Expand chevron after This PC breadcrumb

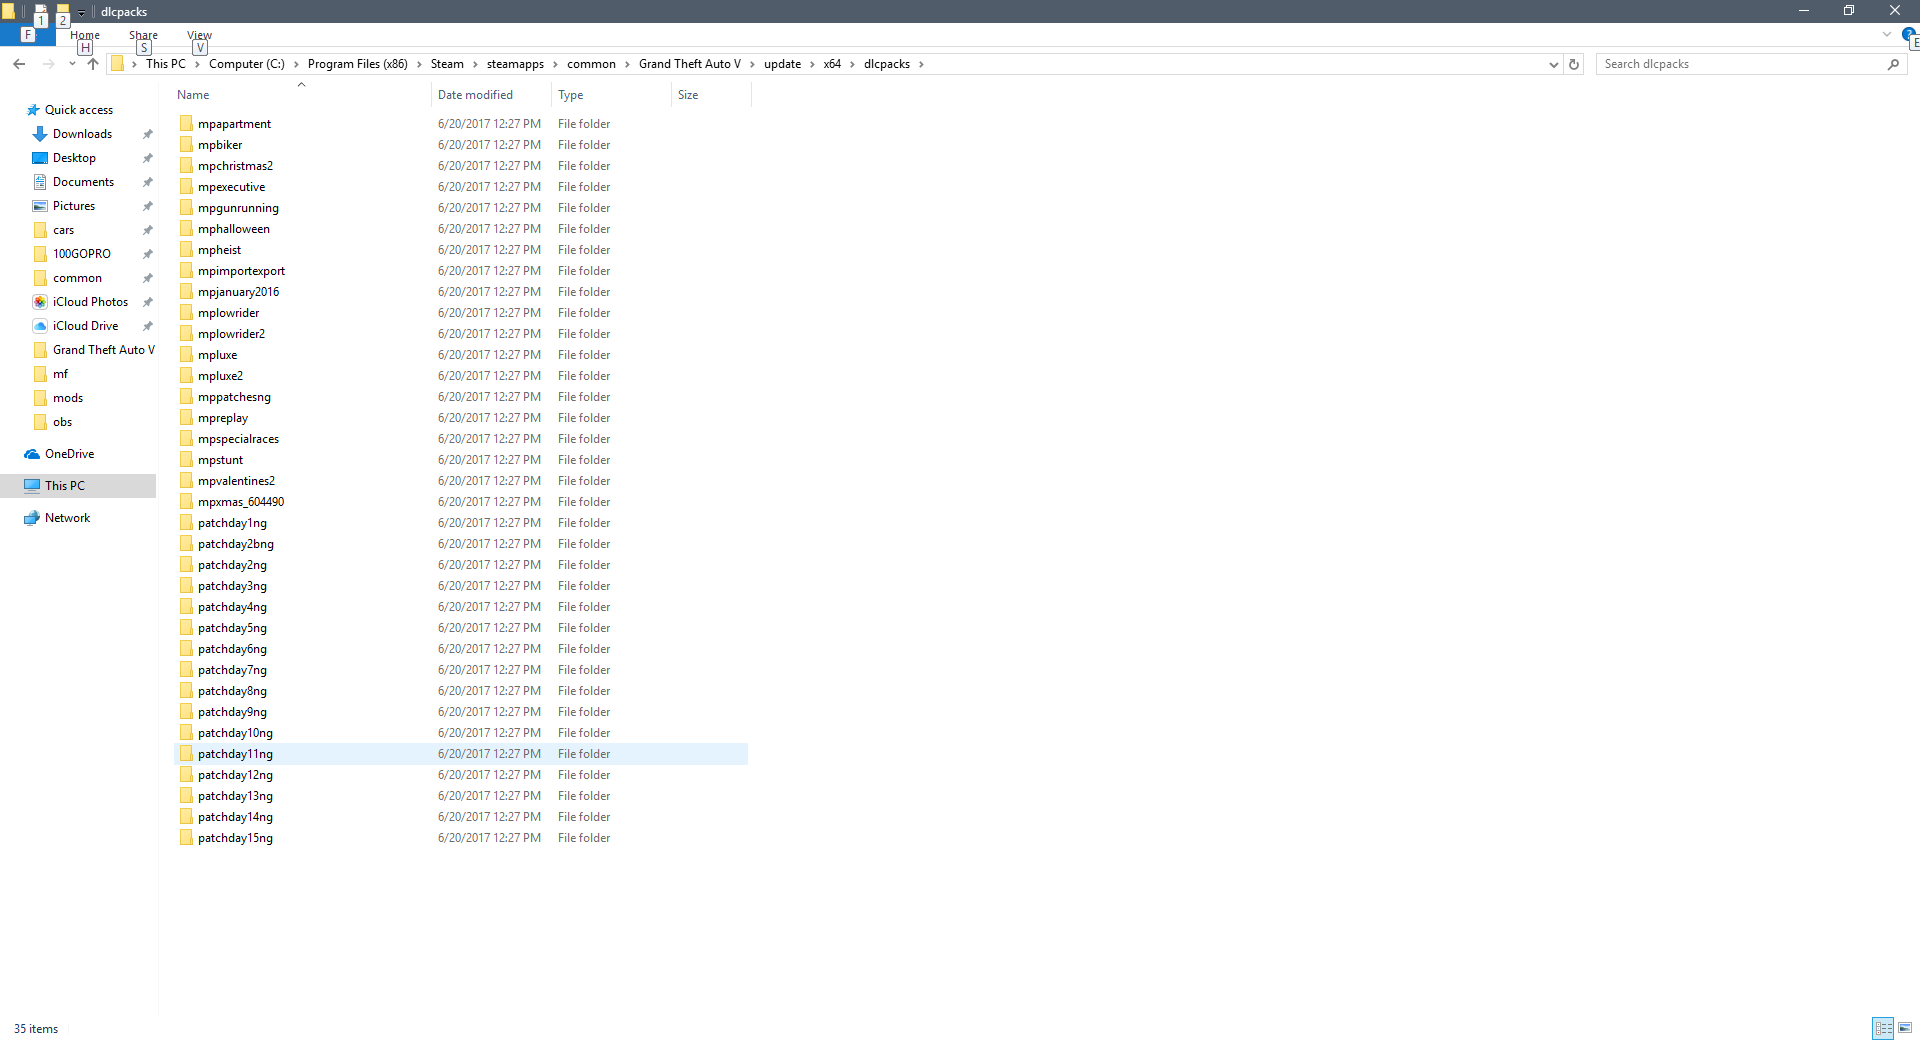pos(197,64)
